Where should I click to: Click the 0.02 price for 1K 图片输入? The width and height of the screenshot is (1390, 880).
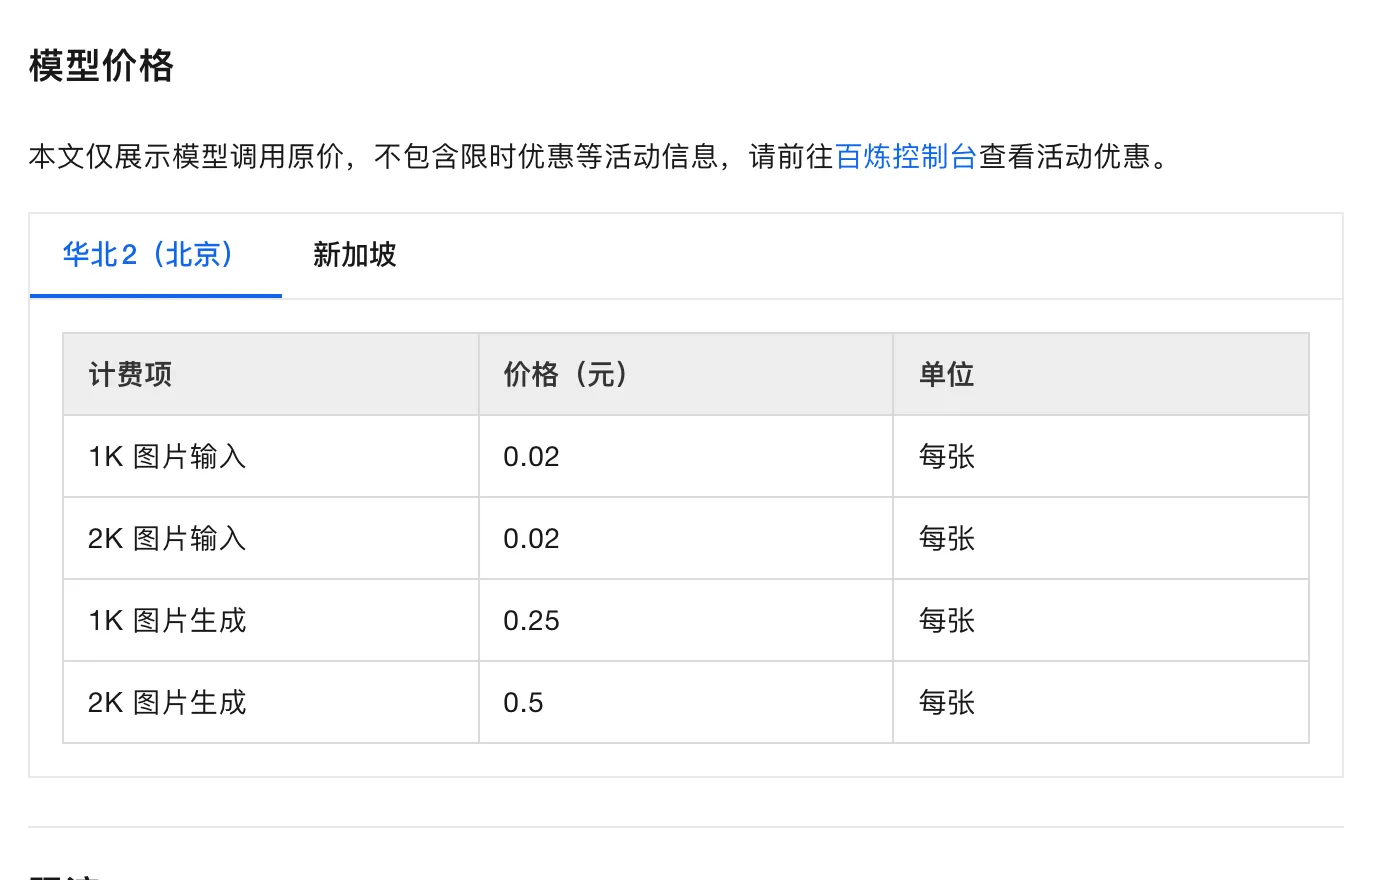tap(531, 457)
